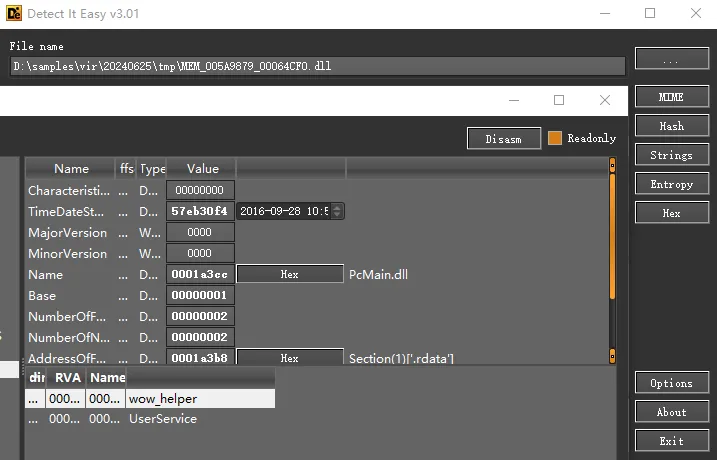Toggle the Readonly checkbox

pyautogui.click(x=555, y=138)
